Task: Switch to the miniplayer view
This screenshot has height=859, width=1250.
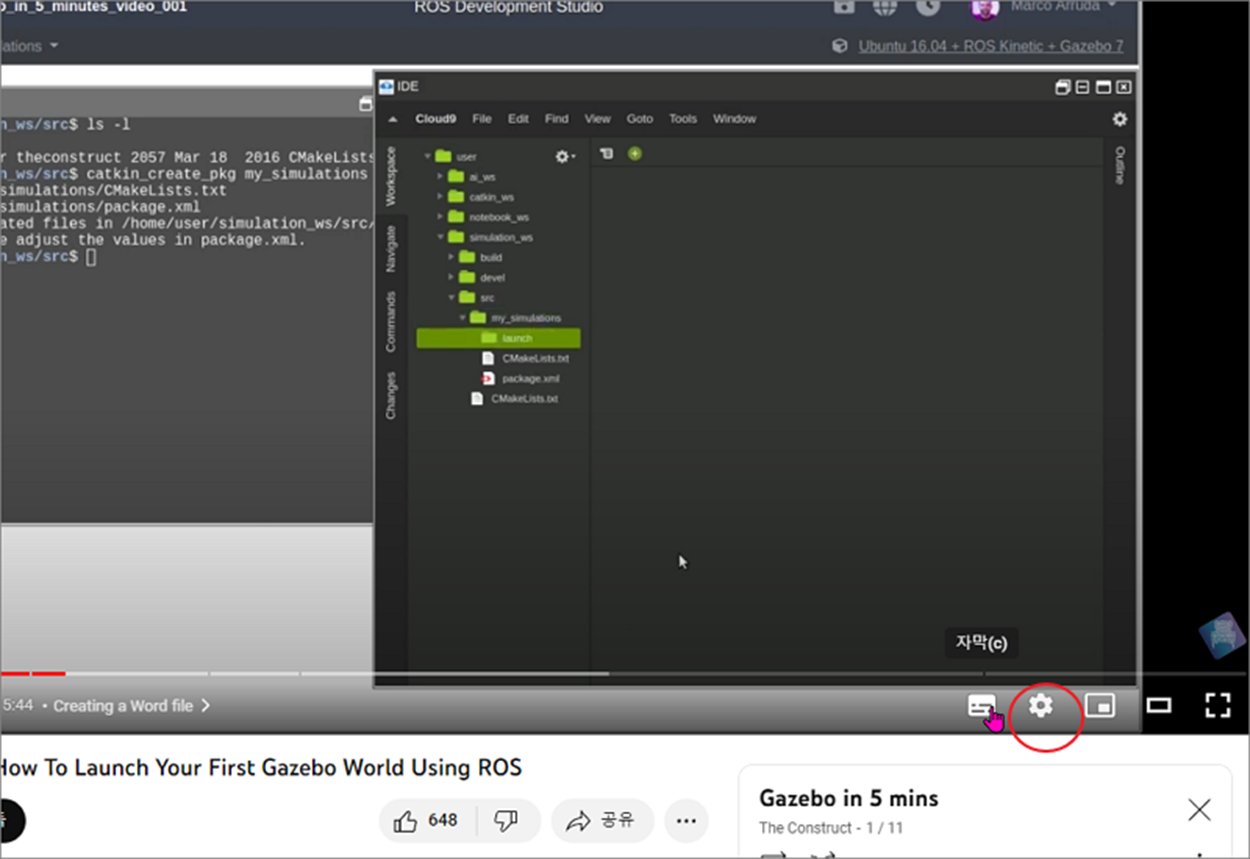Action: (1100, 706)
